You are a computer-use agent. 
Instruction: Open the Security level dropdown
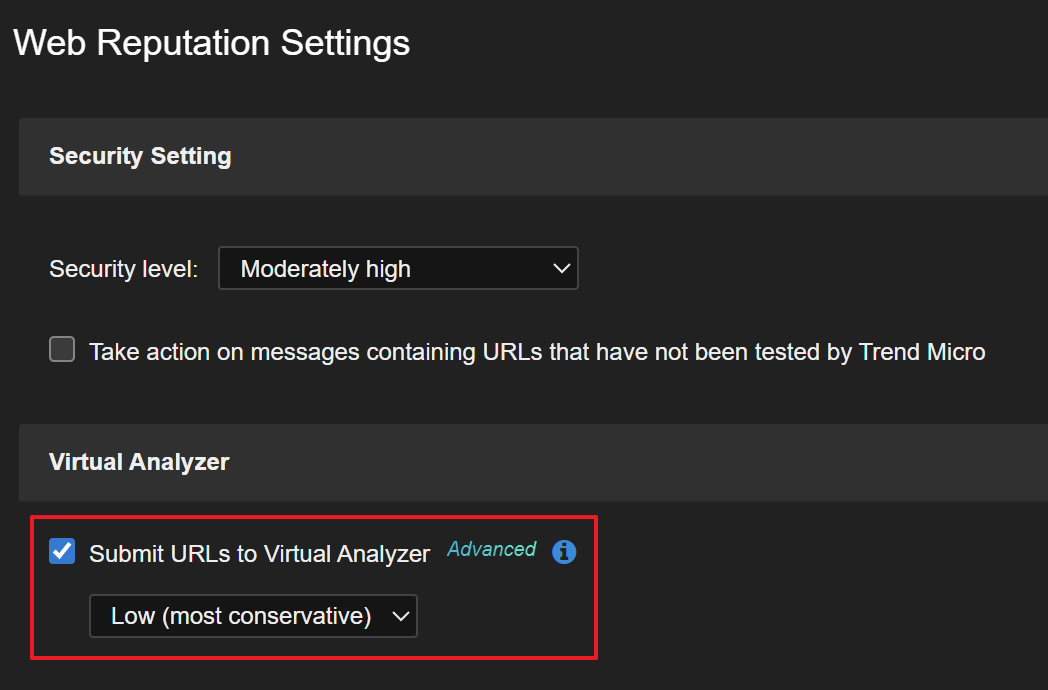tap(398, 269)
